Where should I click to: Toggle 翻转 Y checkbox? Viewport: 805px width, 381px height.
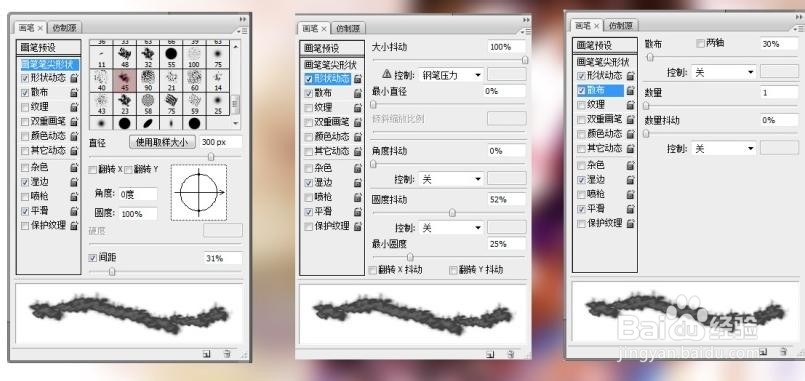pos(128,169)
